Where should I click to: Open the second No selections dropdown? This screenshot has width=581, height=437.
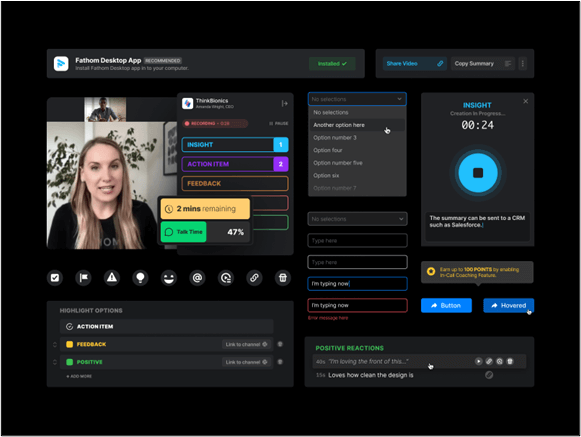(357, 219)
